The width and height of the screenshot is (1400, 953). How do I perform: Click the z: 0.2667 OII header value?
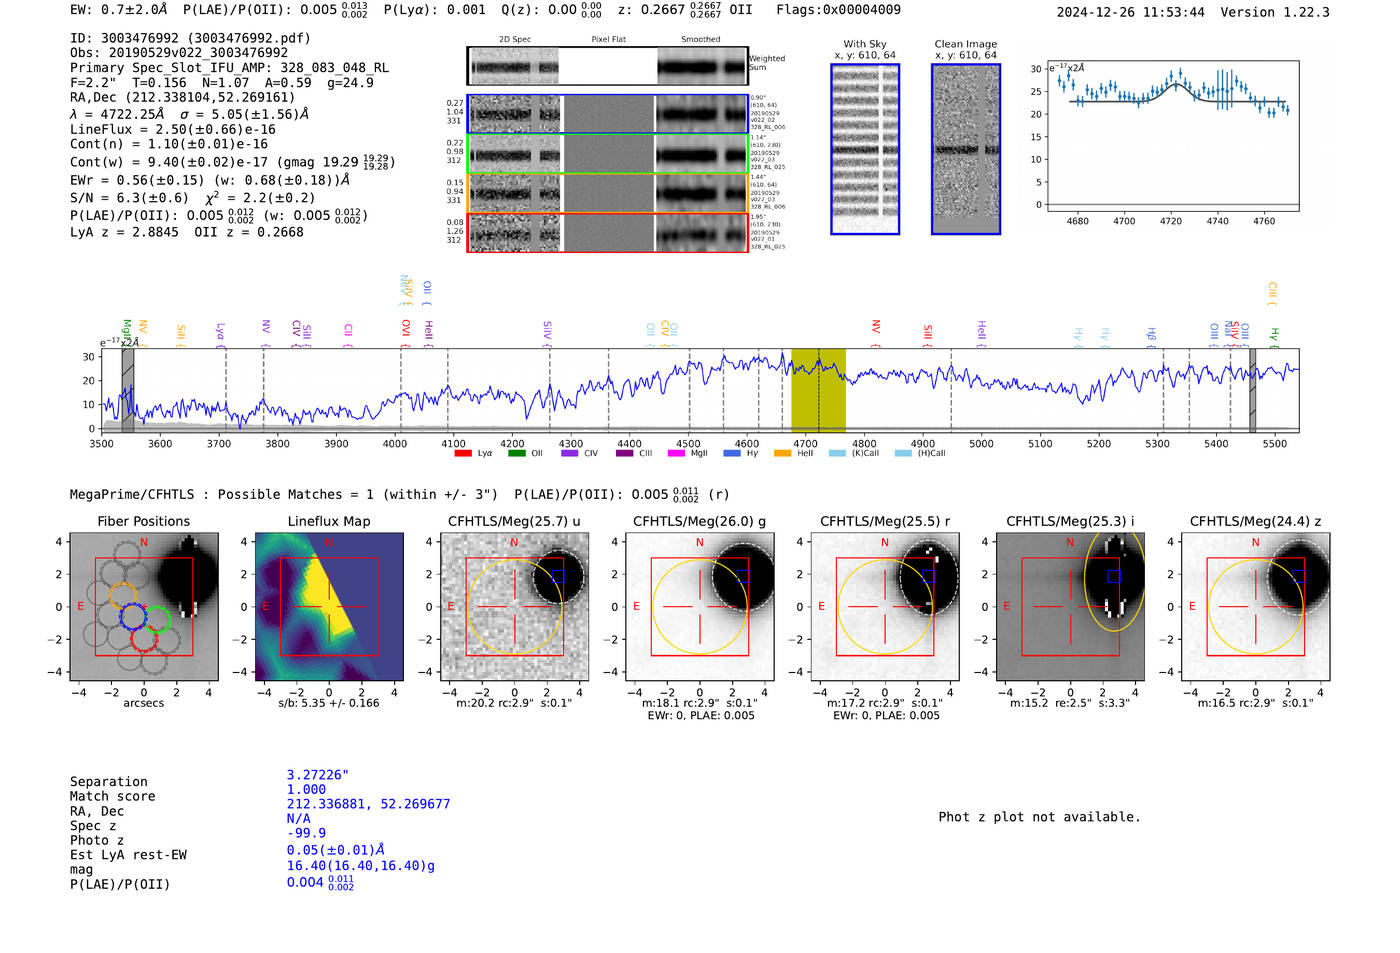[685, 10]
